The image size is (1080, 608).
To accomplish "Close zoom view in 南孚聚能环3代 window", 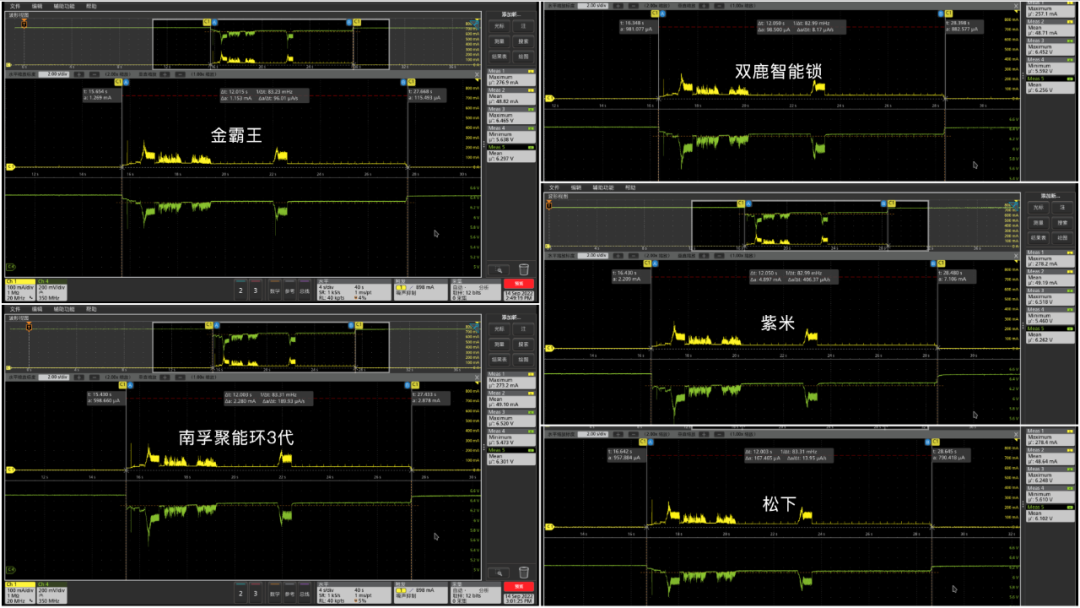I will click(477, 377).
